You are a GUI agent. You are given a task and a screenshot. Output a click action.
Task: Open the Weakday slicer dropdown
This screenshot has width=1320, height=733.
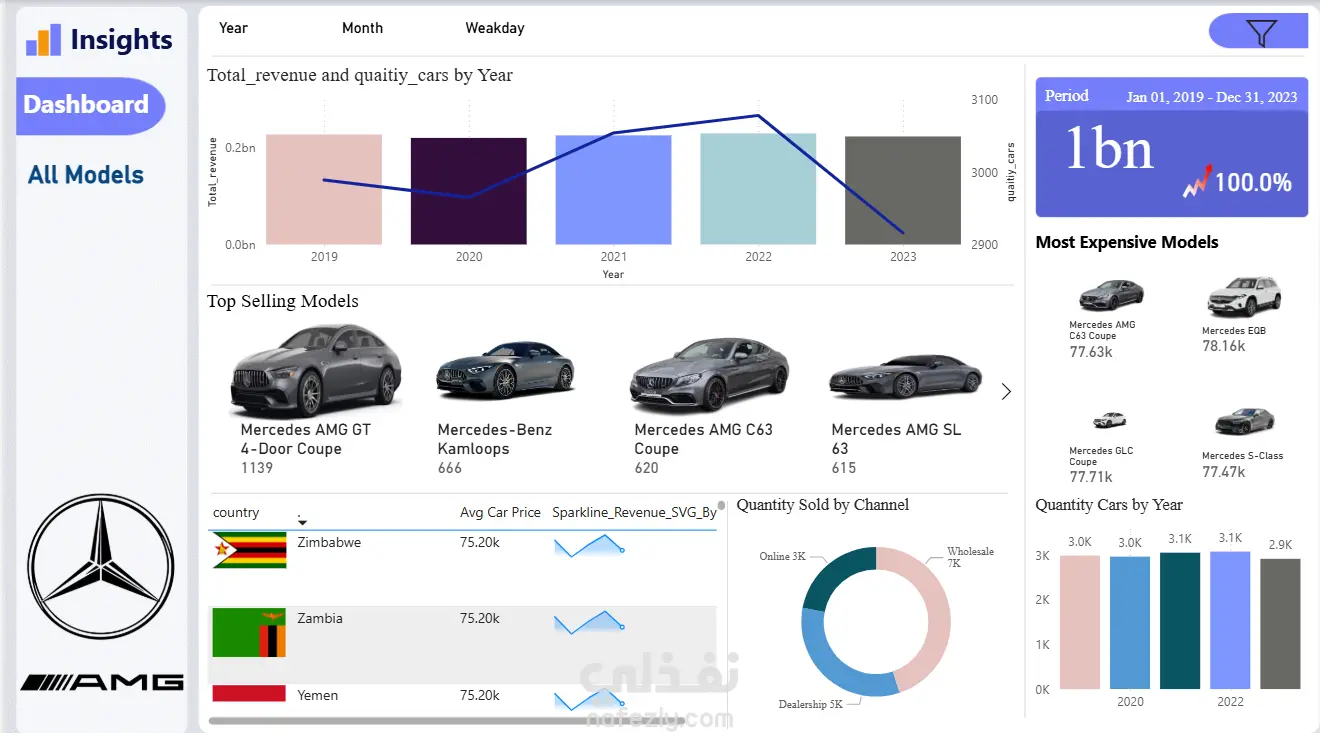tap(494, 28)
